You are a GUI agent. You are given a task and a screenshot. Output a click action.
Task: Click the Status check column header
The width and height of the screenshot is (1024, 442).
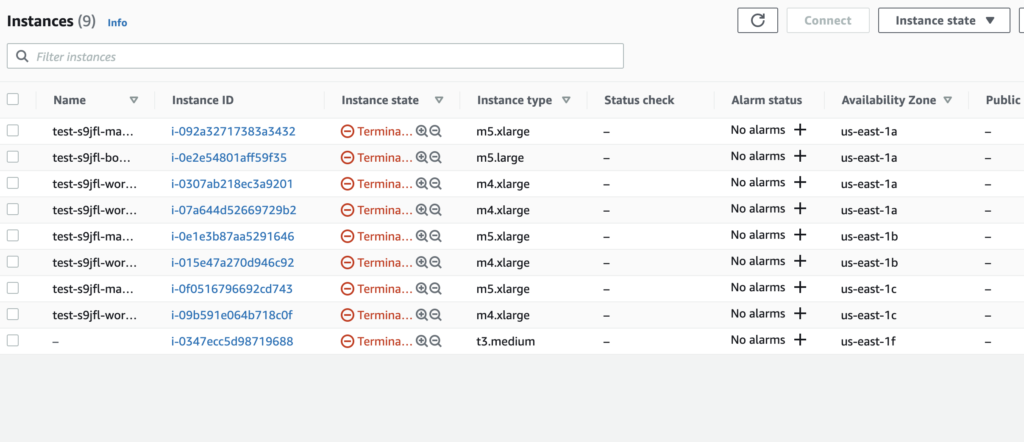tap(639, 100)
